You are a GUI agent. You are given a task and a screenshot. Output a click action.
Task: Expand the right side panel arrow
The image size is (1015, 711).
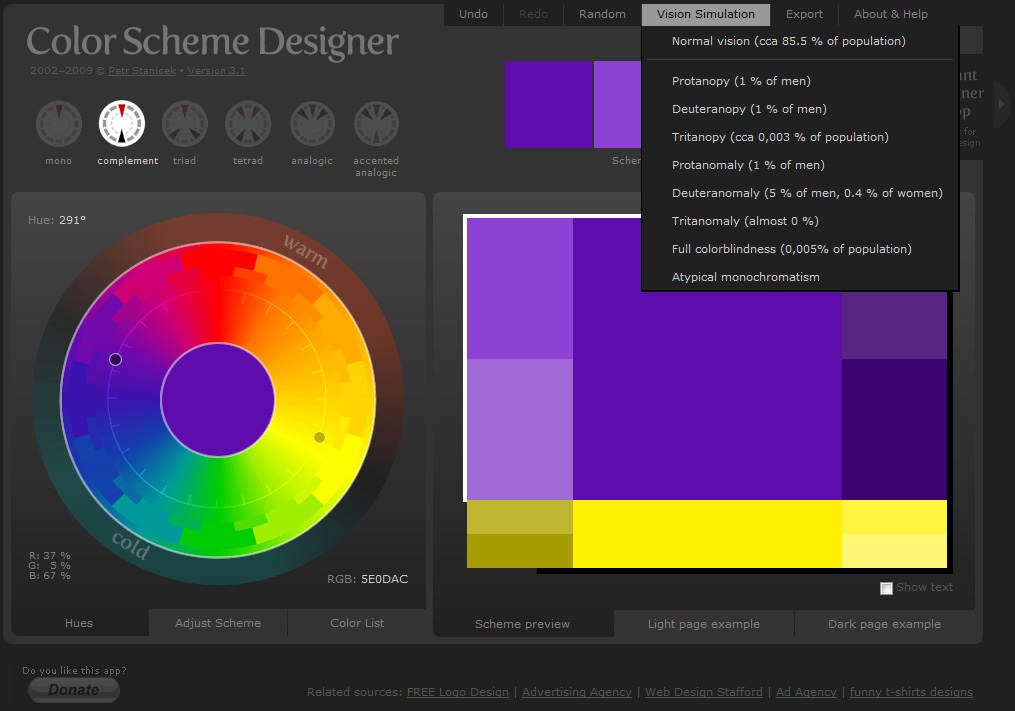1001,104
